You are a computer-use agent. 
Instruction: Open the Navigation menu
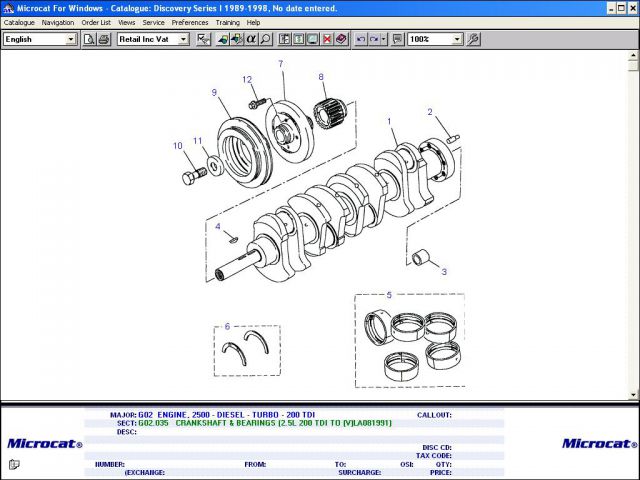click(58, 23)
